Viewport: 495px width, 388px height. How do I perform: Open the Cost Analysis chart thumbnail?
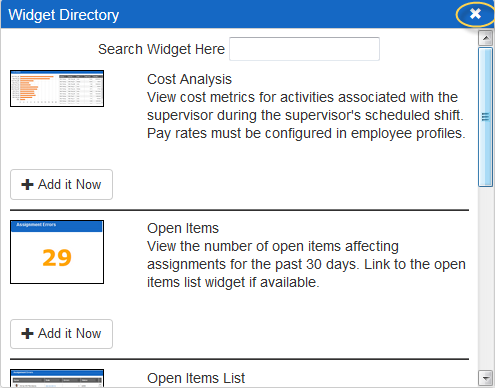click(57, 88)
